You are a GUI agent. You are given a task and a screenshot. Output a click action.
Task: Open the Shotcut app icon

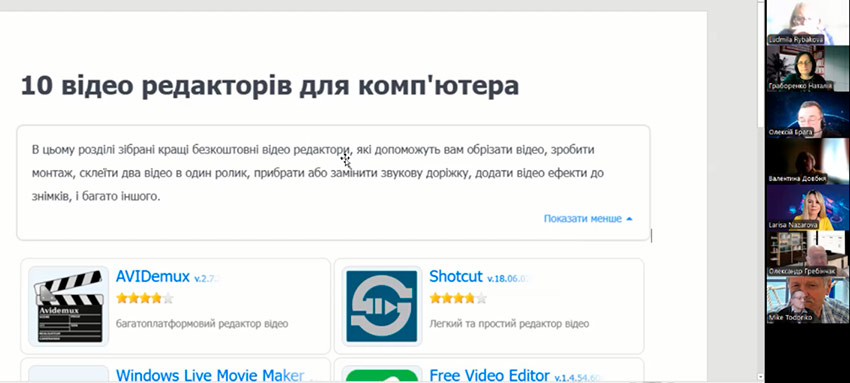pyautogui.click(x=382, y=306)
